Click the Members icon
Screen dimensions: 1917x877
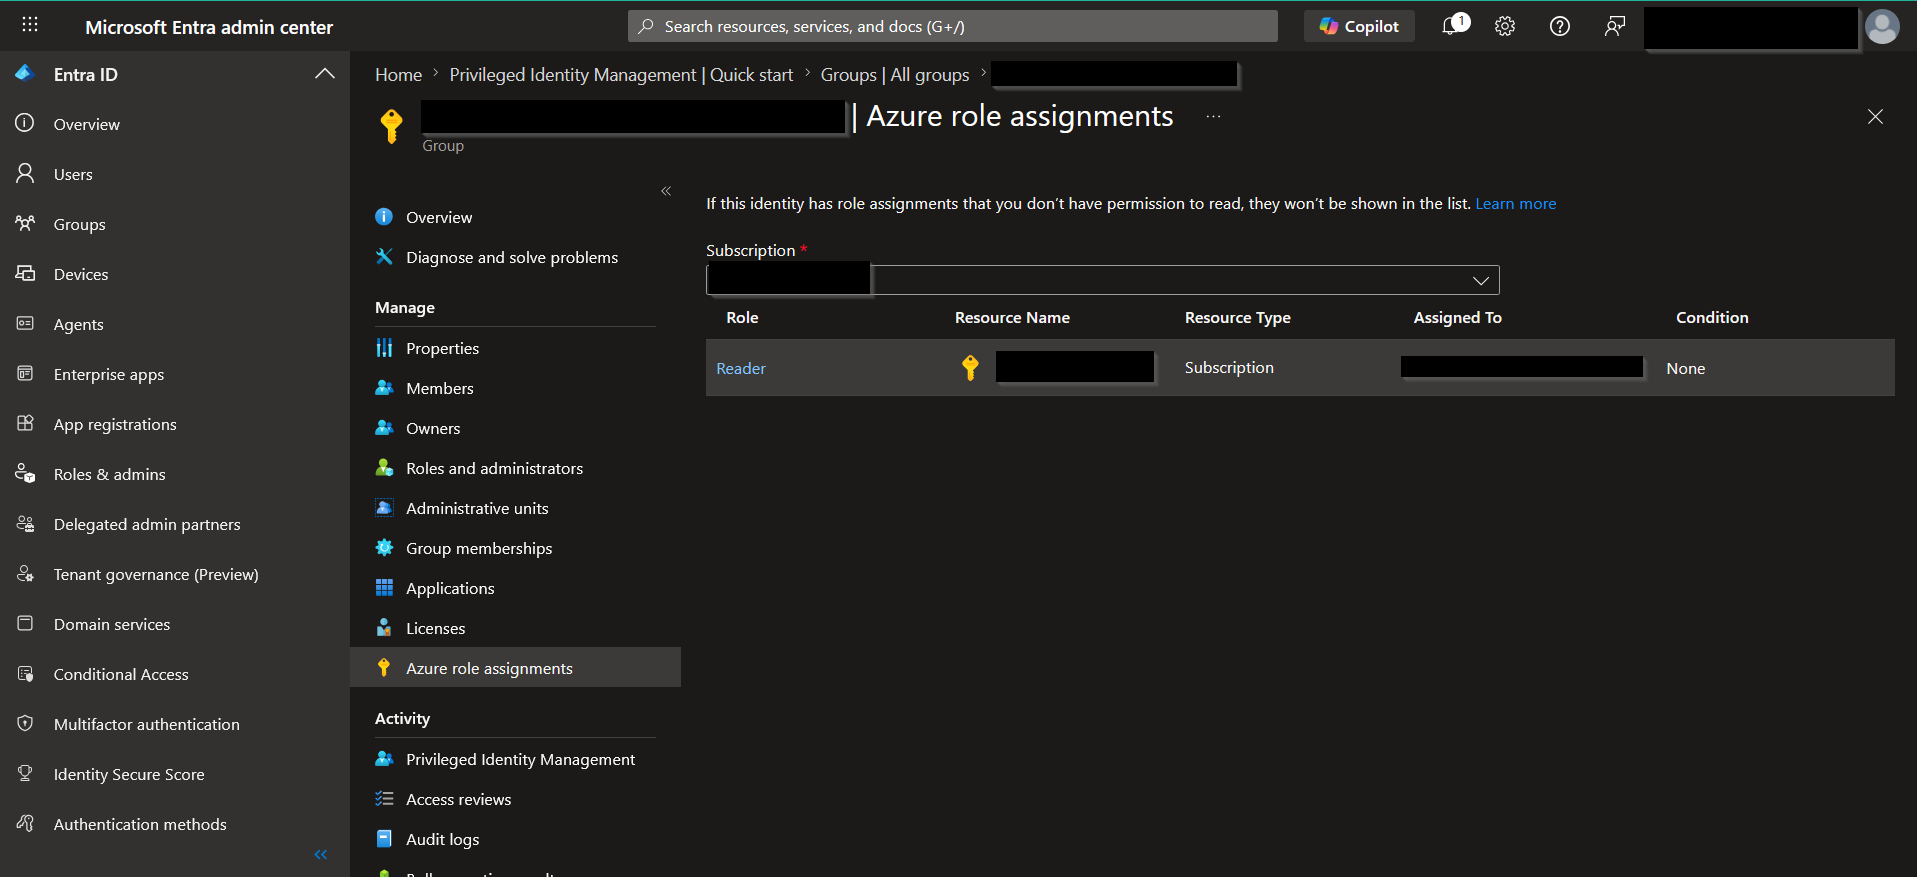pyautogui.click(x=384, y=388)
